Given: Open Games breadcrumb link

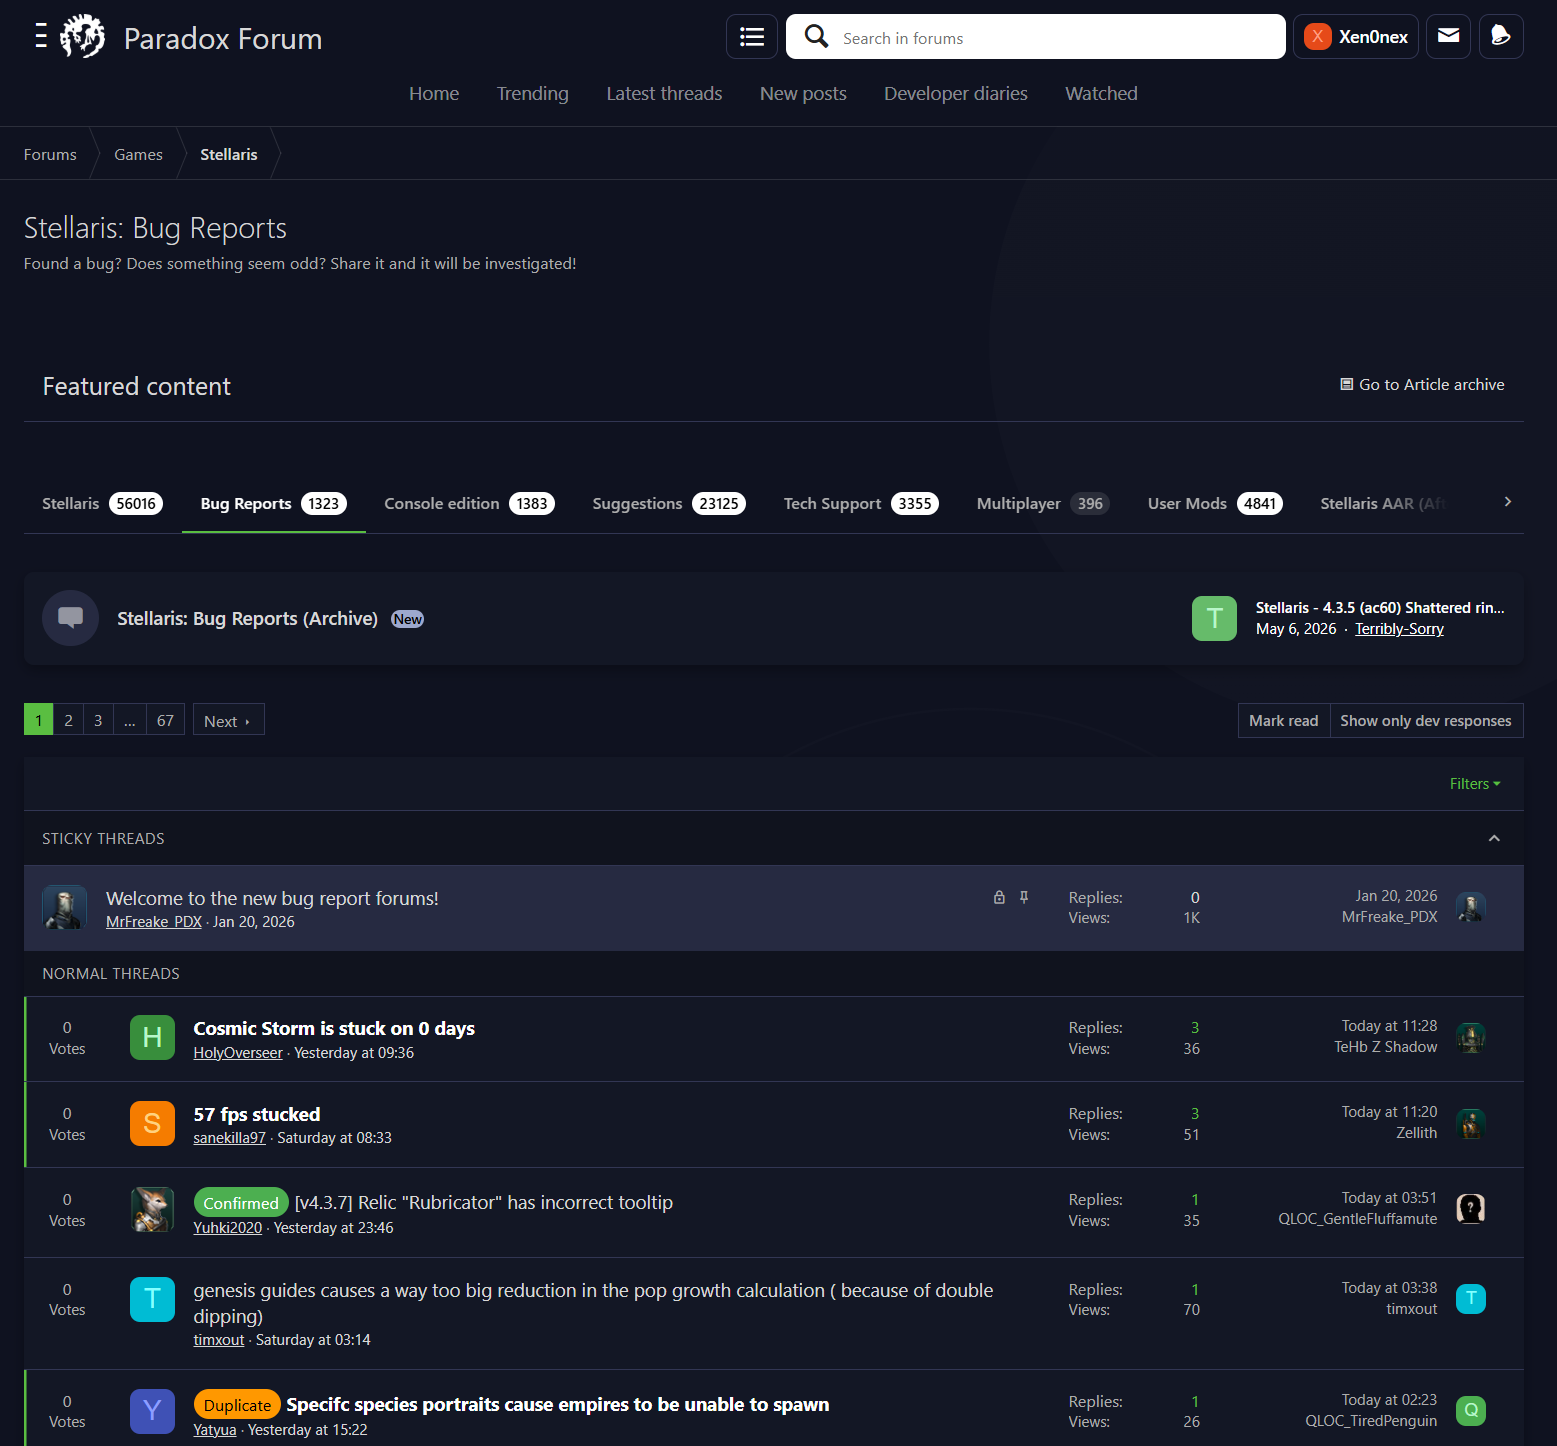Looking at the screenshot, I should (138, 154).
